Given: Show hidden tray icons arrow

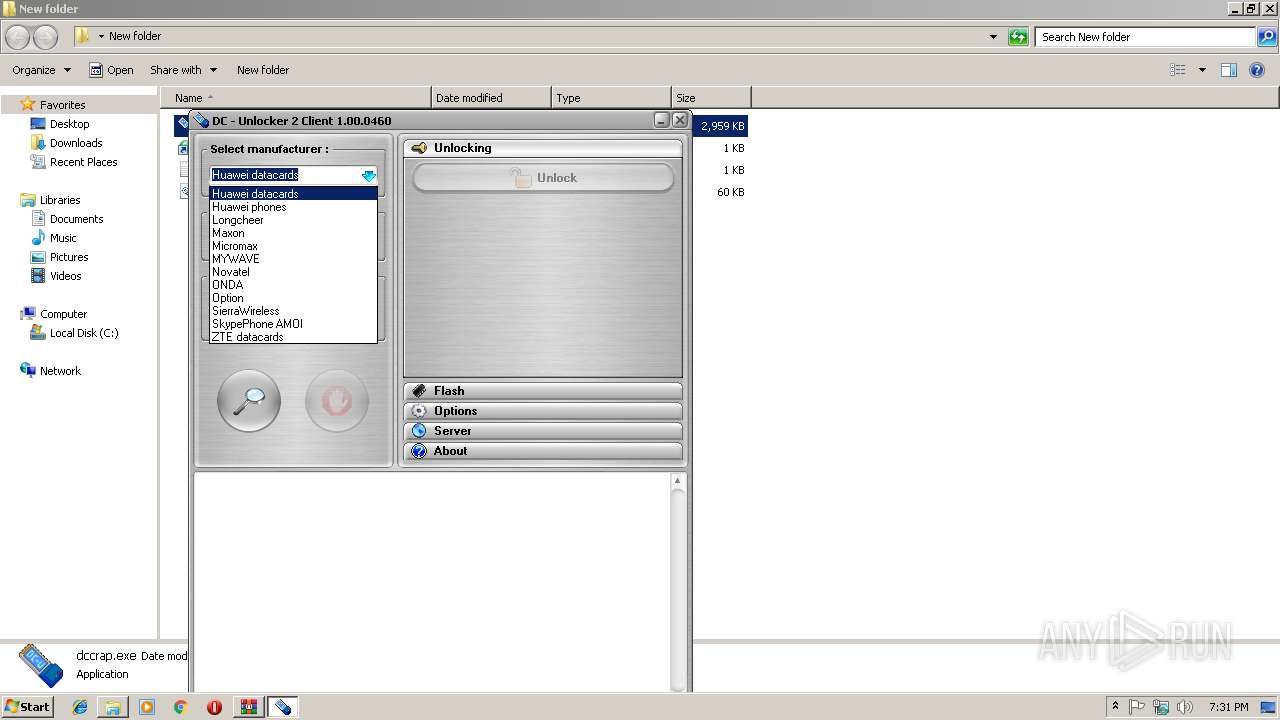Looking at the screenshot, I should pos(1115,707).
